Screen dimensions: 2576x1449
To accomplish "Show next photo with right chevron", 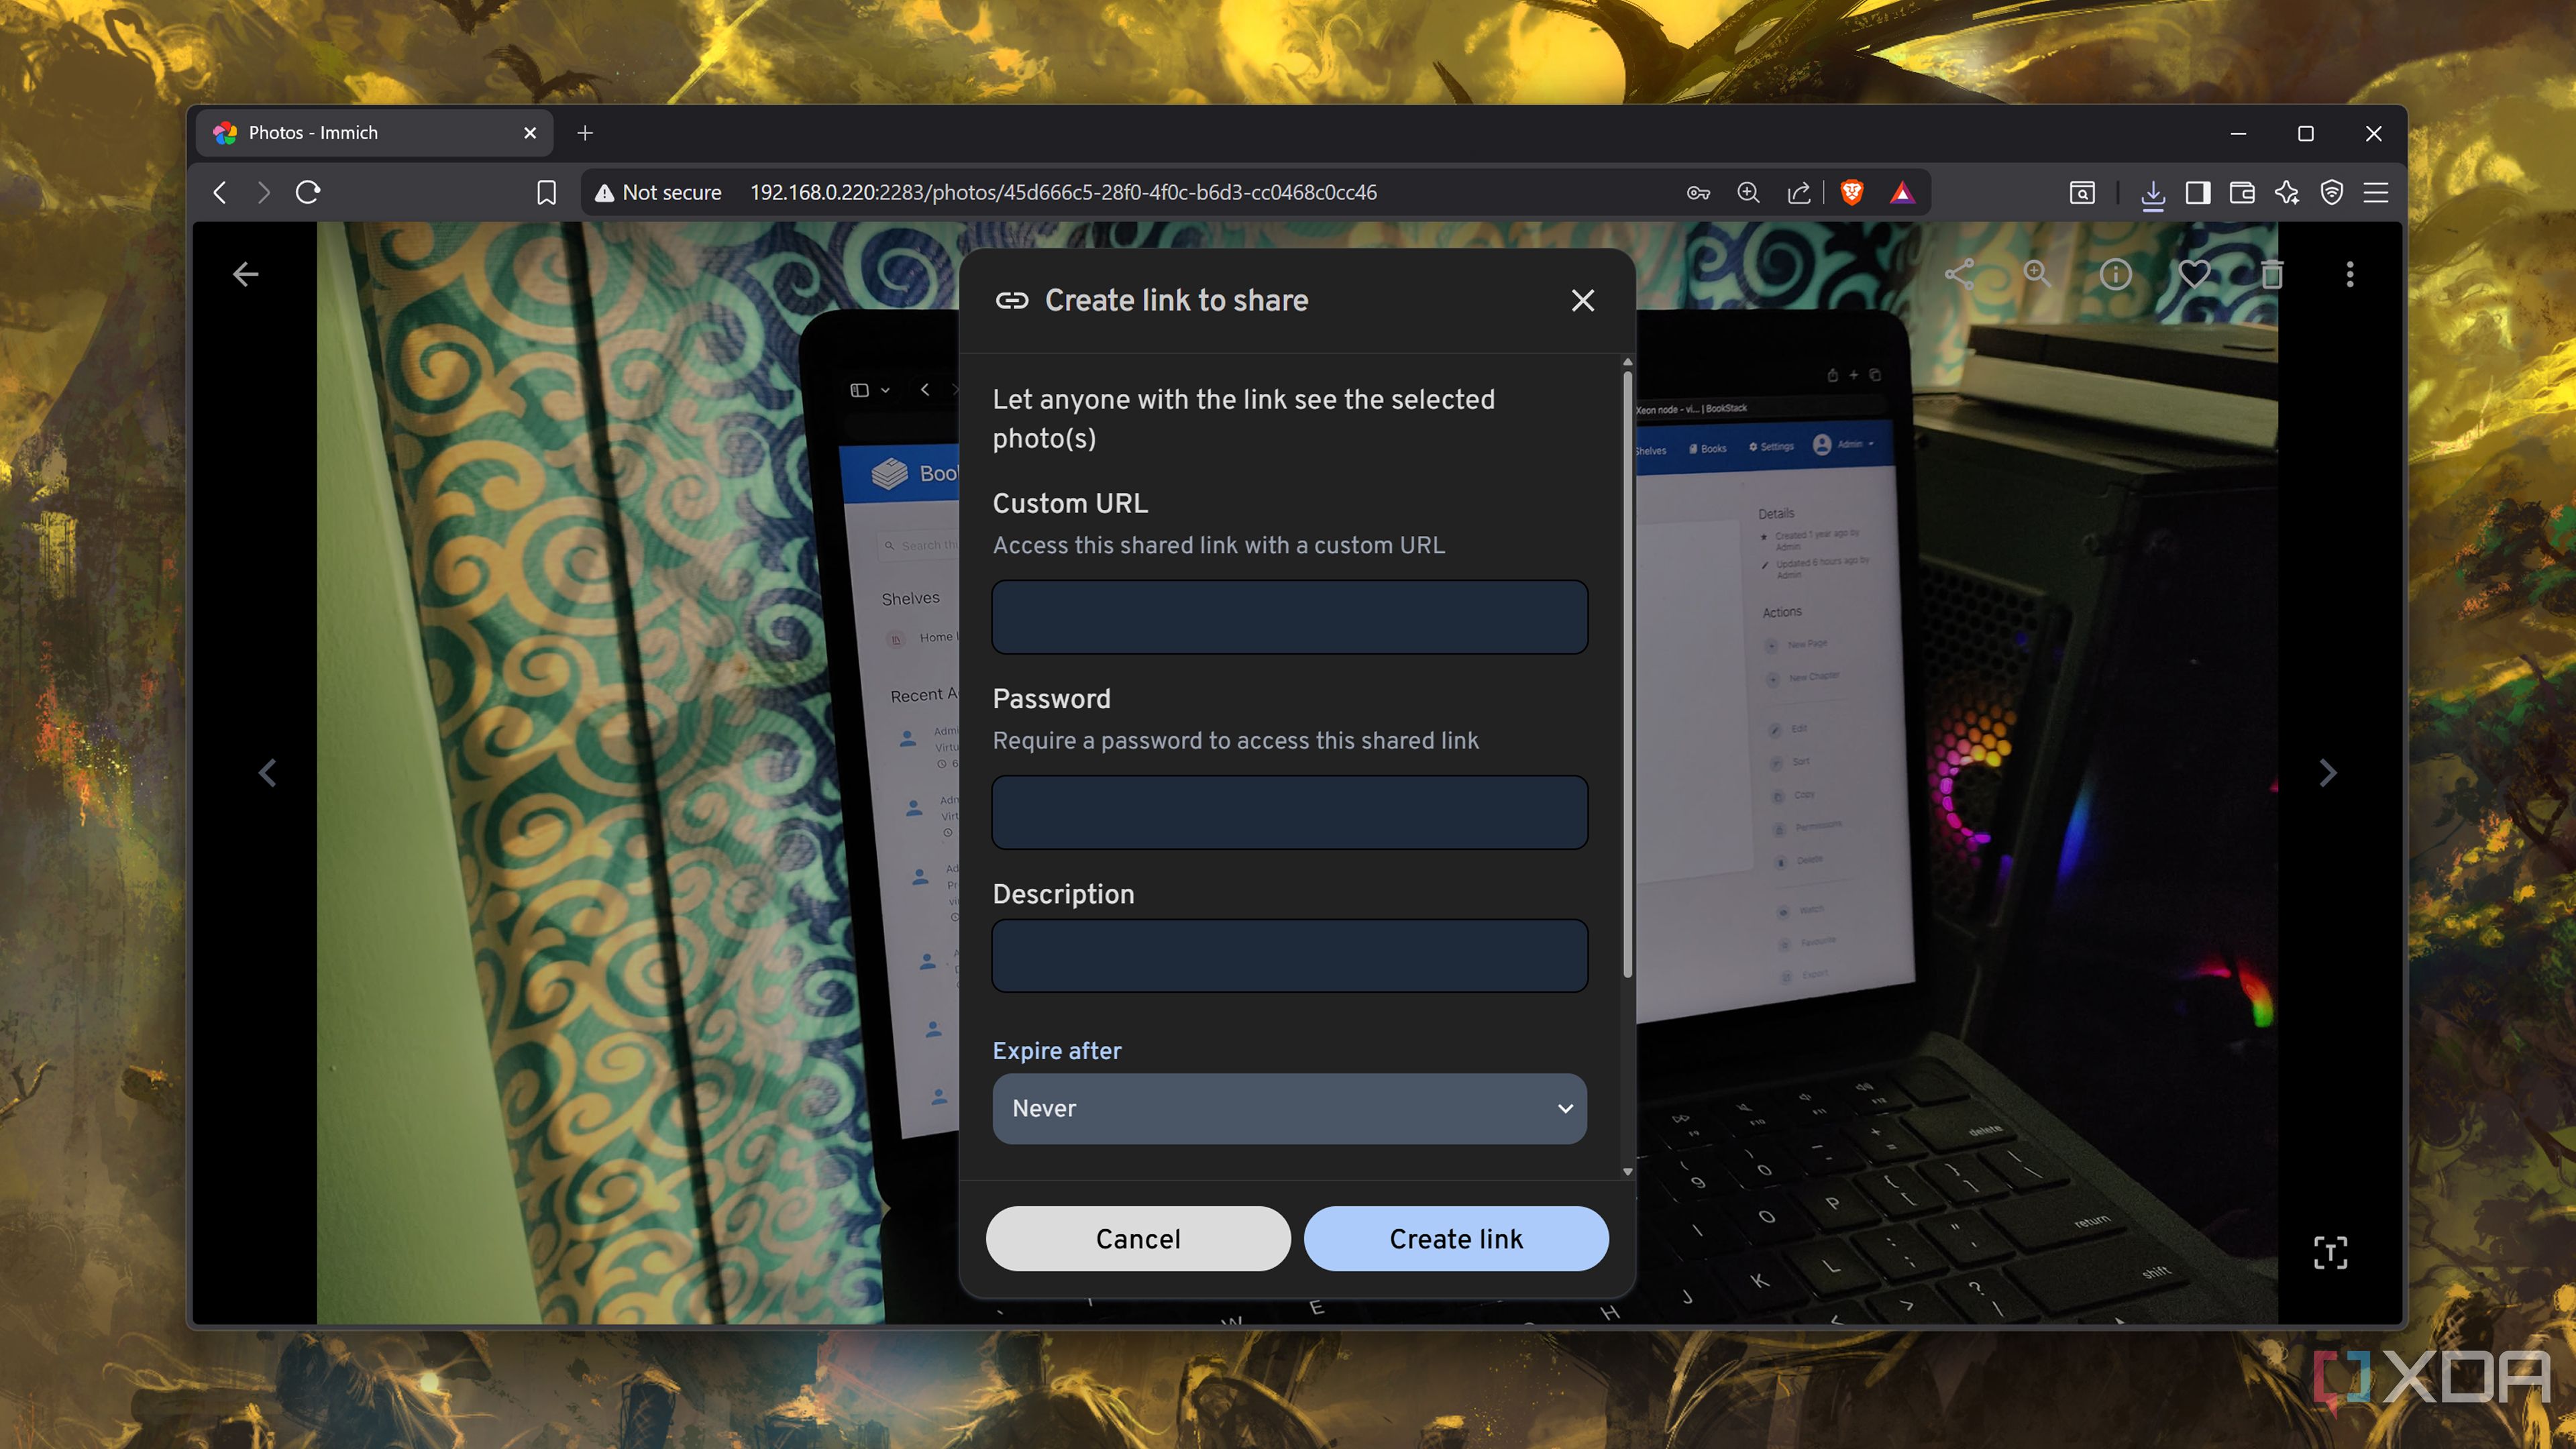I will pos(2328,772).
